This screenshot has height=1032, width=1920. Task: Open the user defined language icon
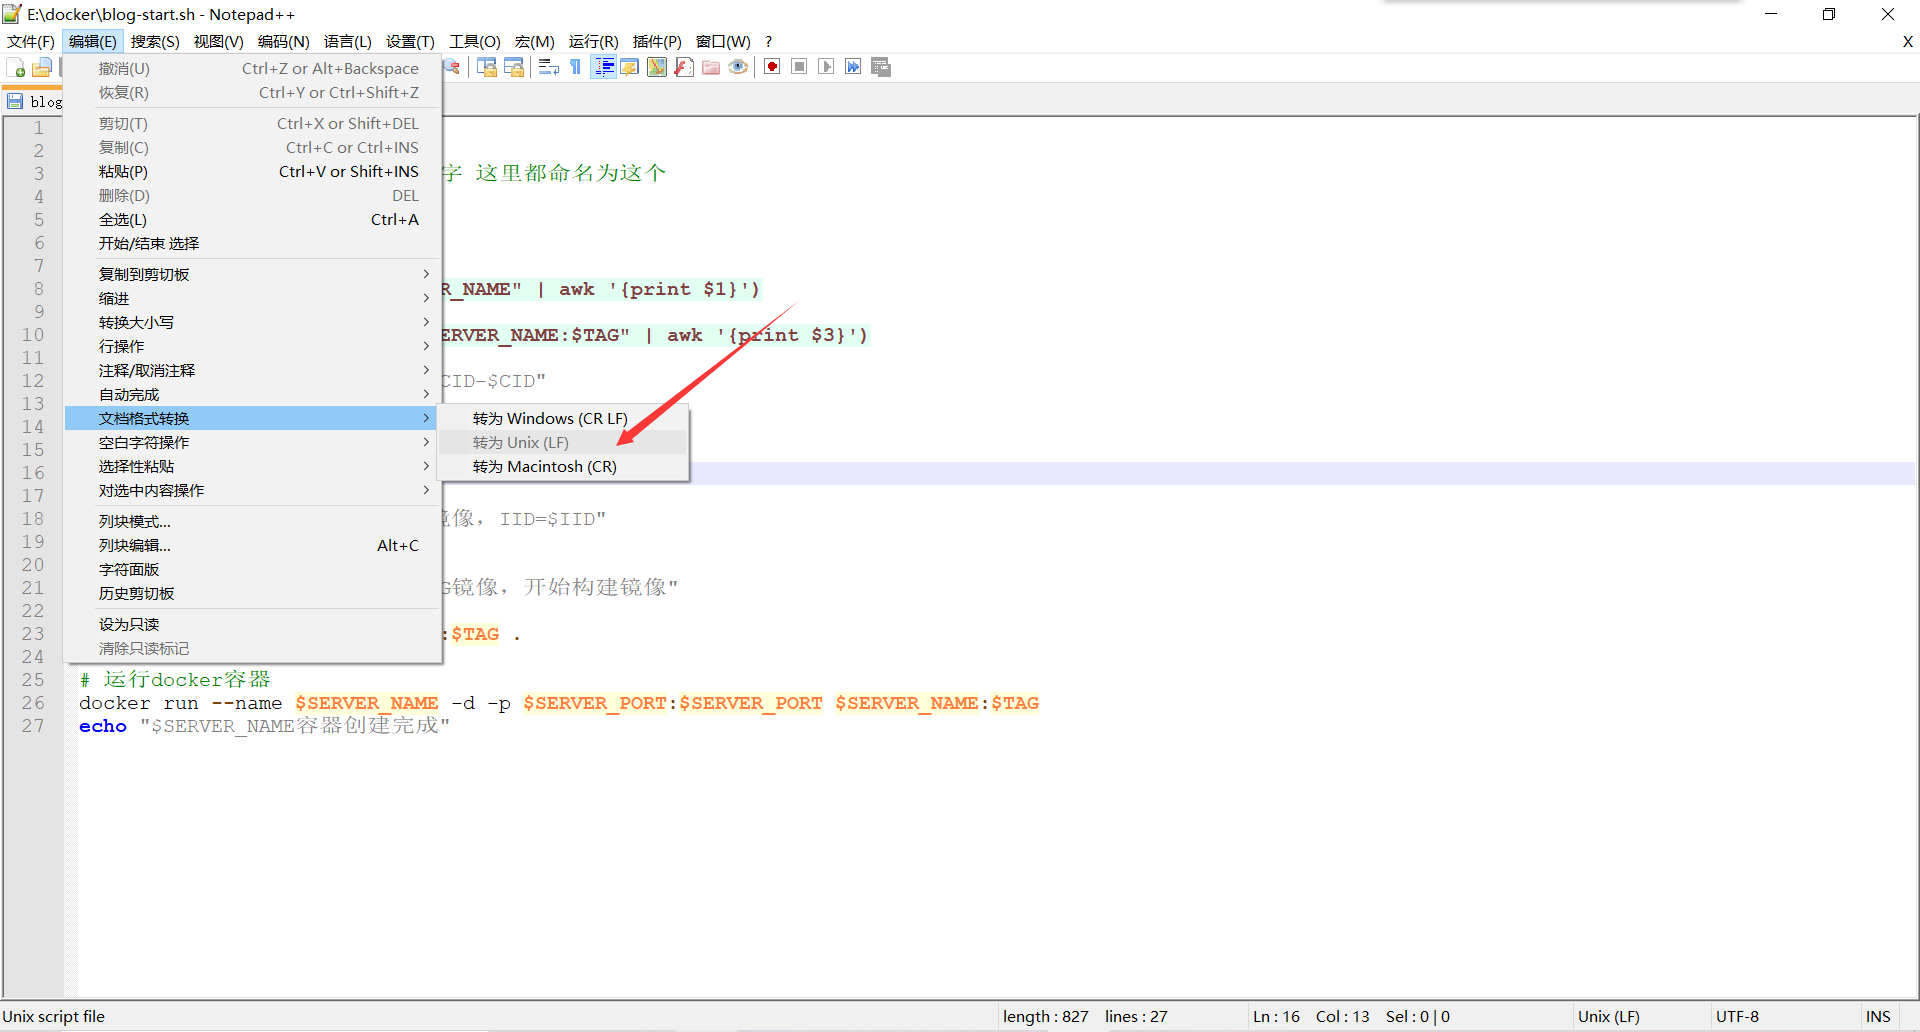tap(630, 67)
